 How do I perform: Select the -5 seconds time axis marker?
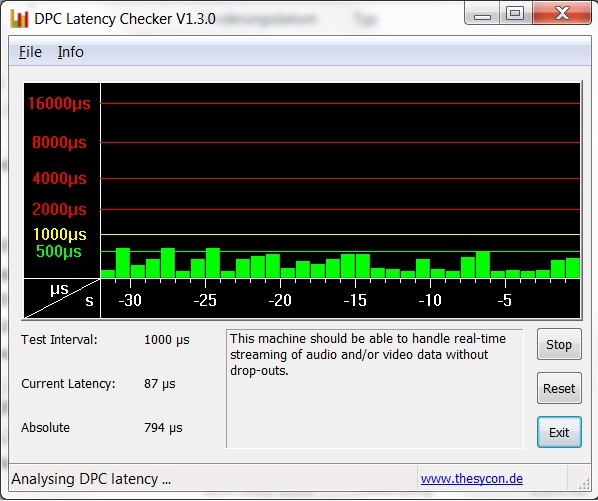(x=505, y=300)
